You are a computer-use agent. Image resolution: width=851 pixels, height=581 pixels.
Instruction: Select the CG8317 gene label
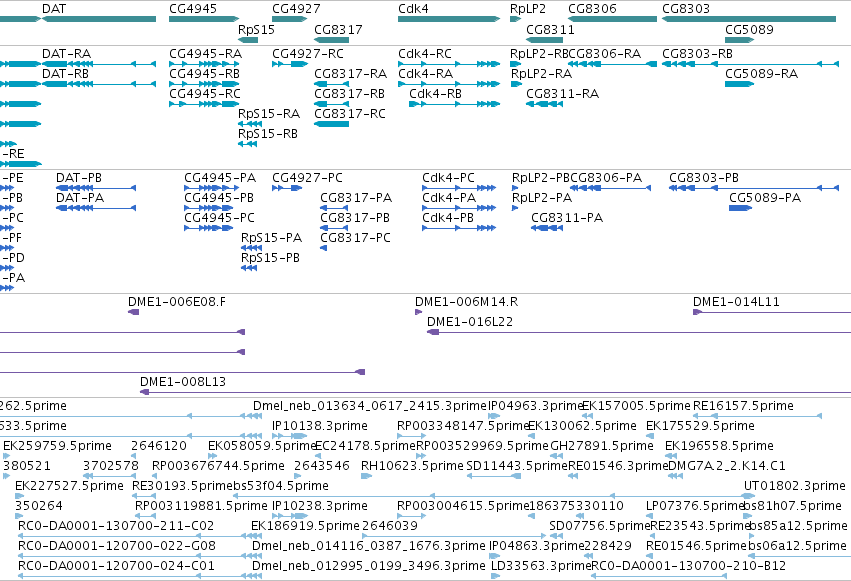coord(338,29)
